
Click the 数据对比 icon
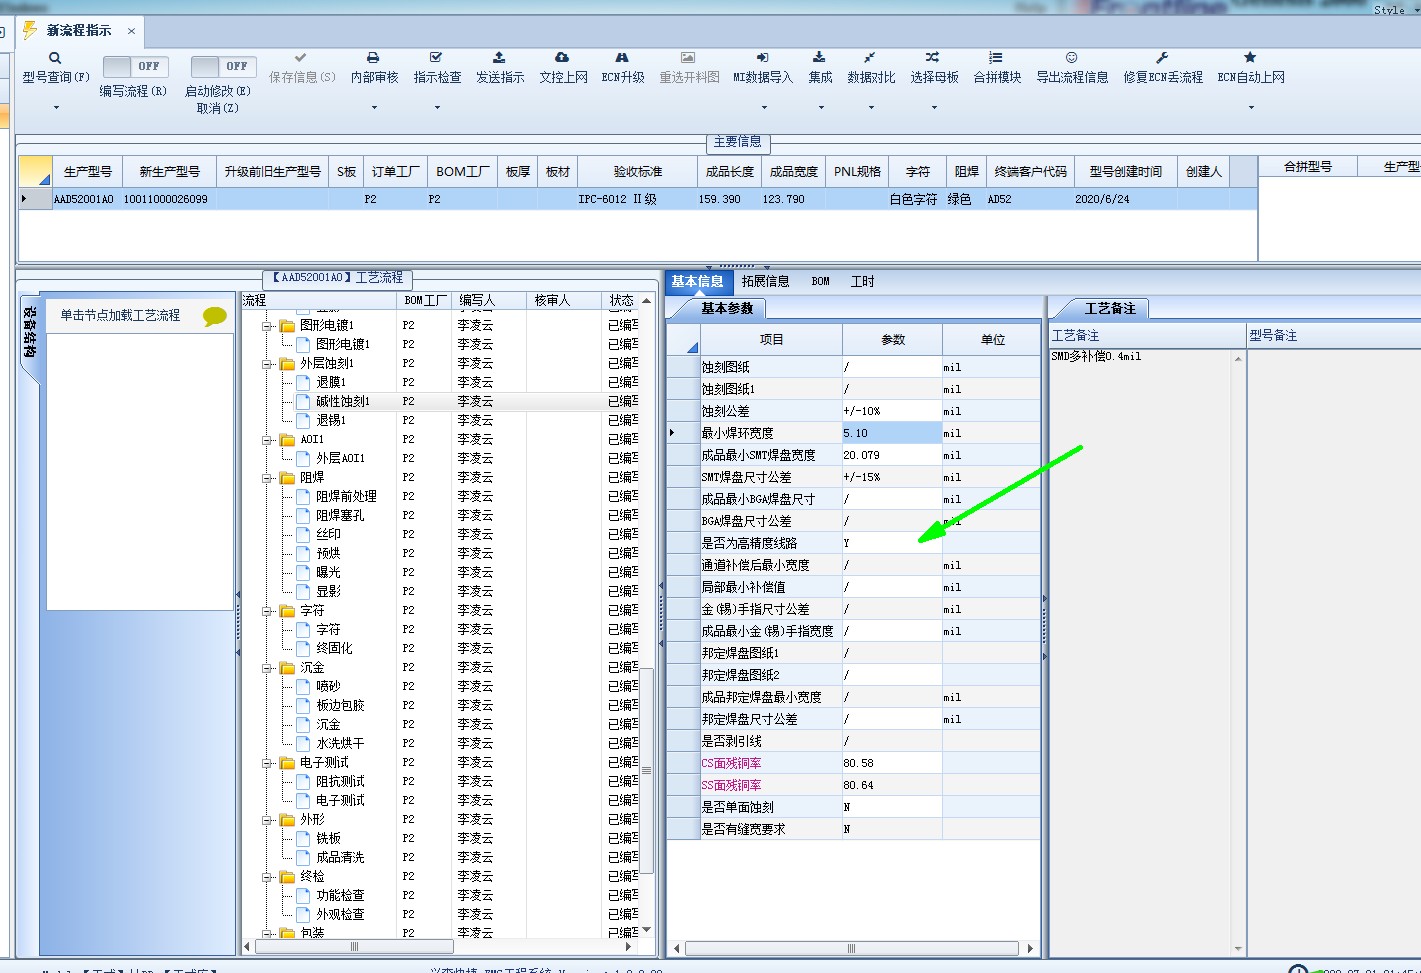(x=870, y=58)
